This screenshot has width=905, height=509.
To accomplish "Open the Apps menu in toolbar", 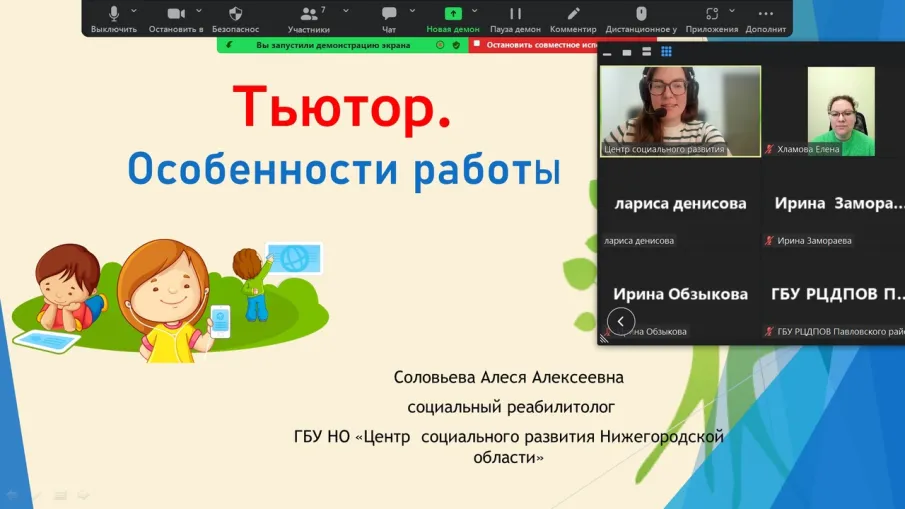I will [x=712, y=18].
